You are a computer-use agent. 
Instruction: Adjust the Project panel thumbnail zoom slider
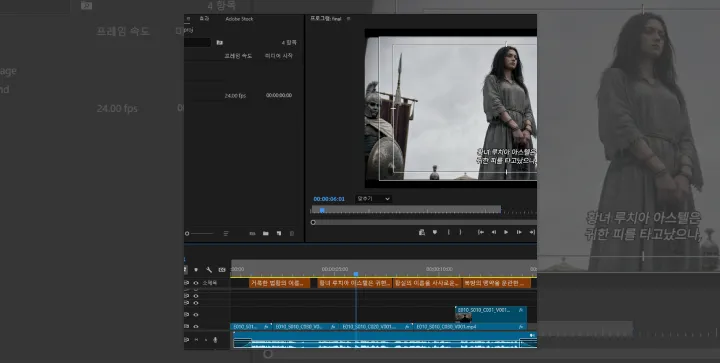[x=200, y=234]
